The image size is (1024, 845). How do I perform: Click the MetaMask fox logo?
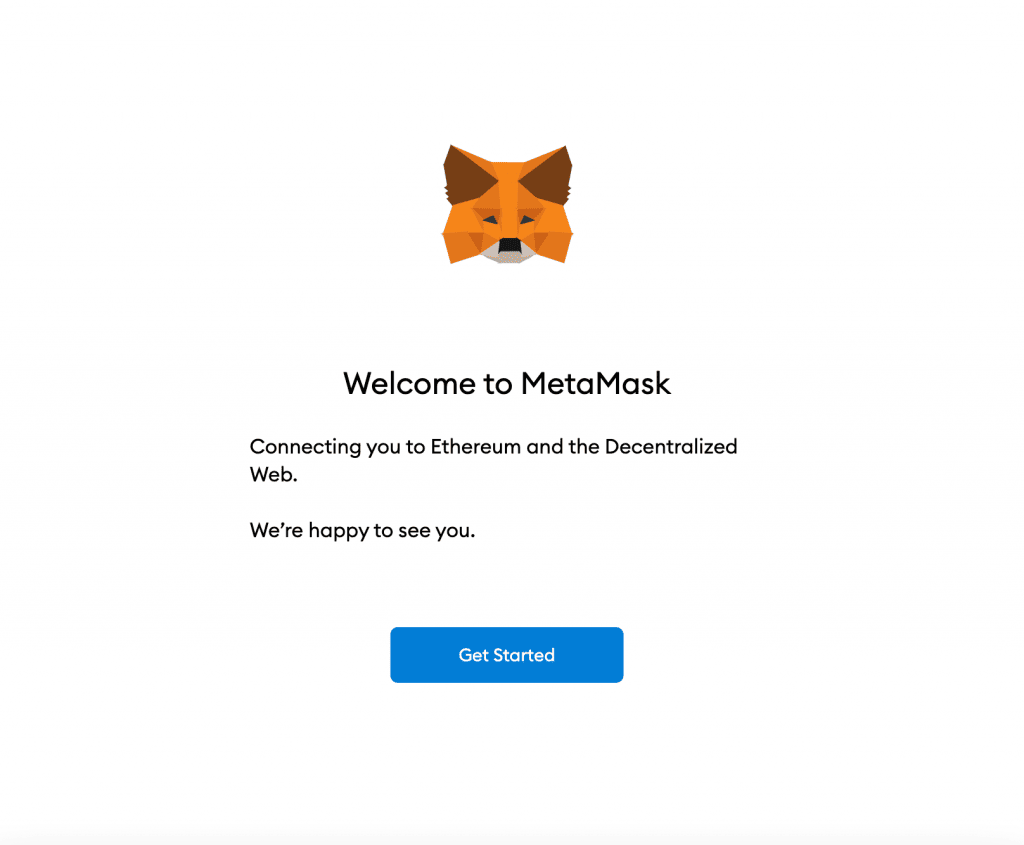(507, 204)
